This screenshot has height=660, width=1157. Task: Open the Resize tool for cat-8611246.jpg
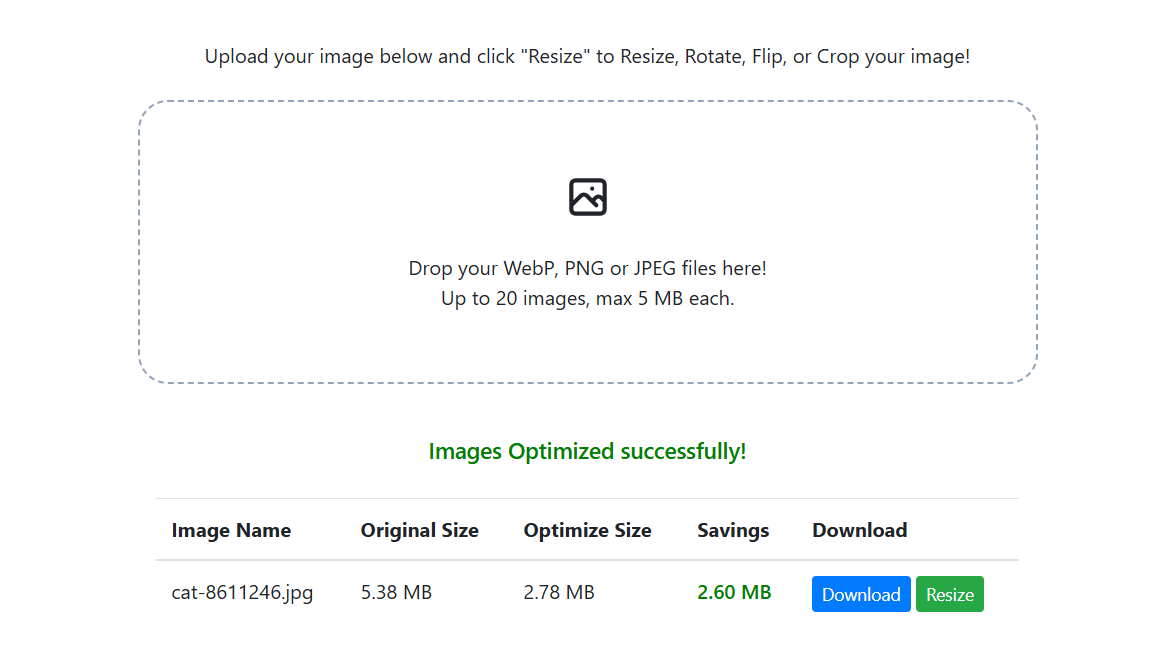[949, 594]
